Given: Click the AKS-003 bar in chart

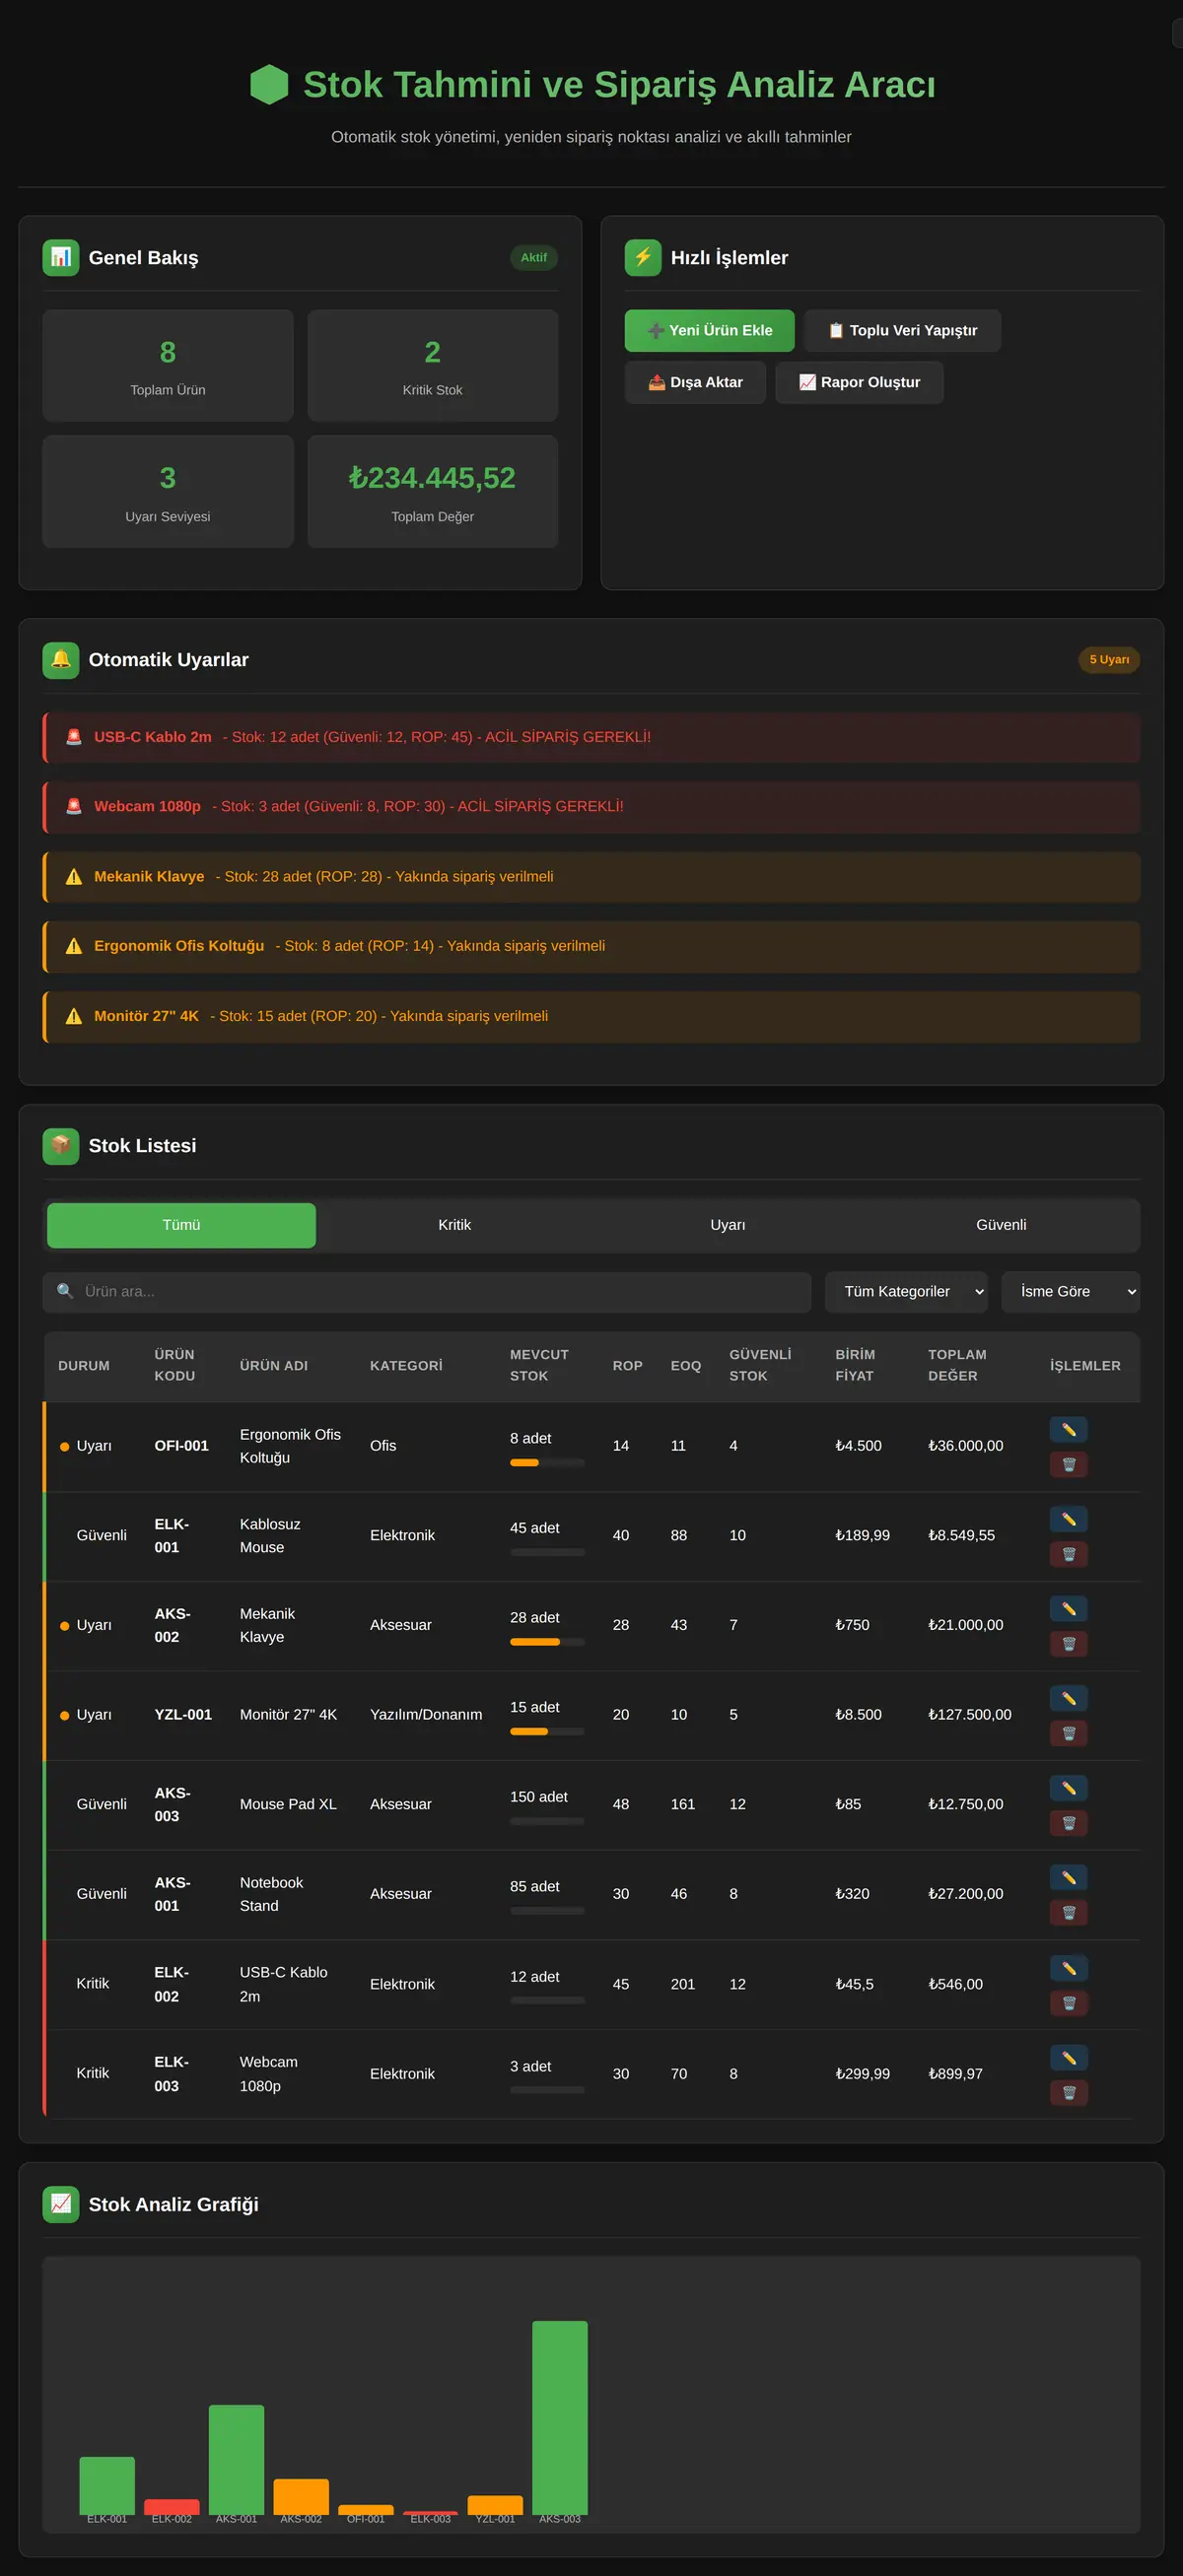Looking at the screenshot, I should tap(559, 2417).
